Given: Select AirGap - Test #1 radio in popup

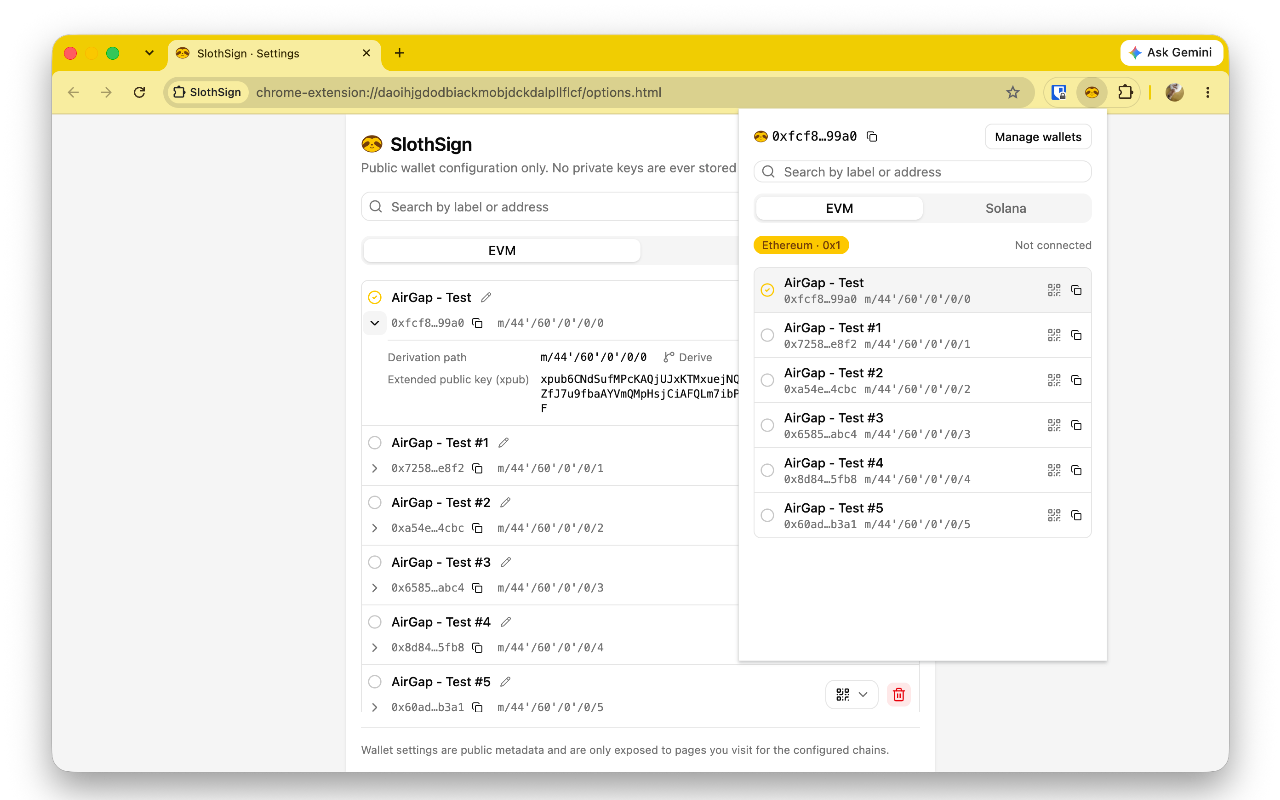Looking at the screenshot, I should [767, 335].
